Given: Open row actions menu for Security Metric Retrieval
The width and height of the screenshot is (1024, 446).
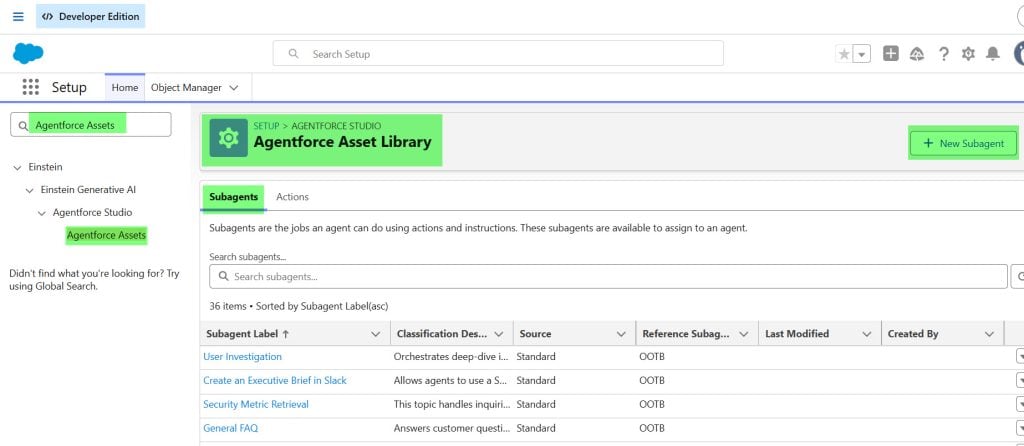Looking at the screenshot, I should pyautogui.click(x=1020, y=404).
